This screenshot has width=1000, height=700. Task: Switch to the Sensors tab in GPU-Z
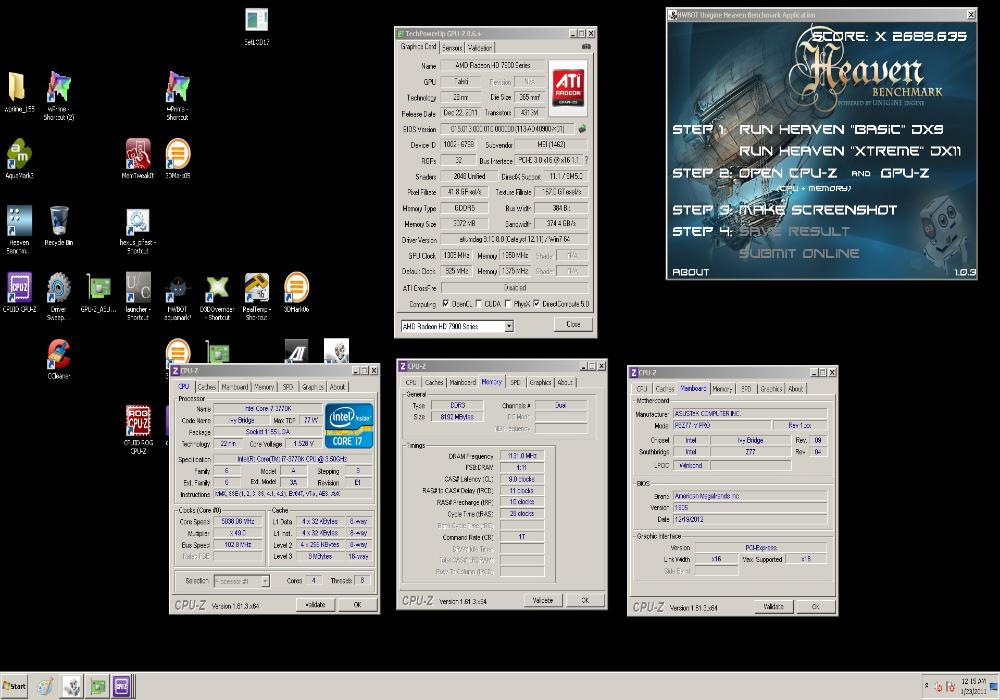pos(452,48)
